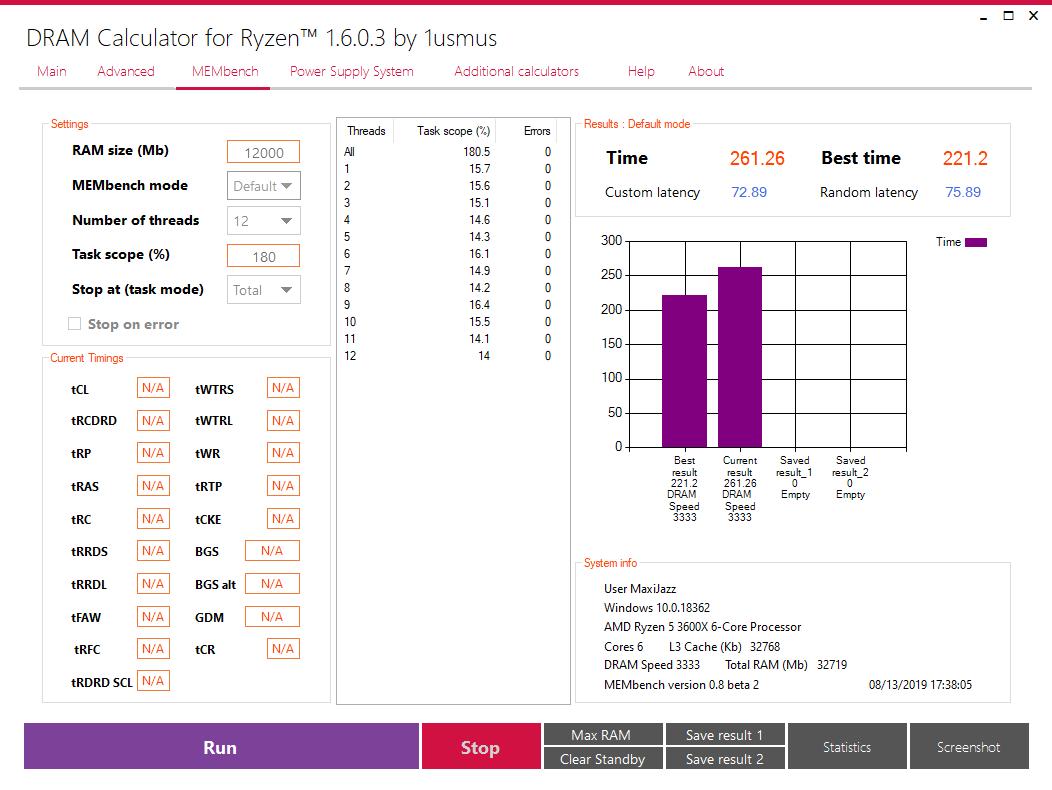Click Save result 1 button
Screen dimensions: 1052x790
[725, 735]
